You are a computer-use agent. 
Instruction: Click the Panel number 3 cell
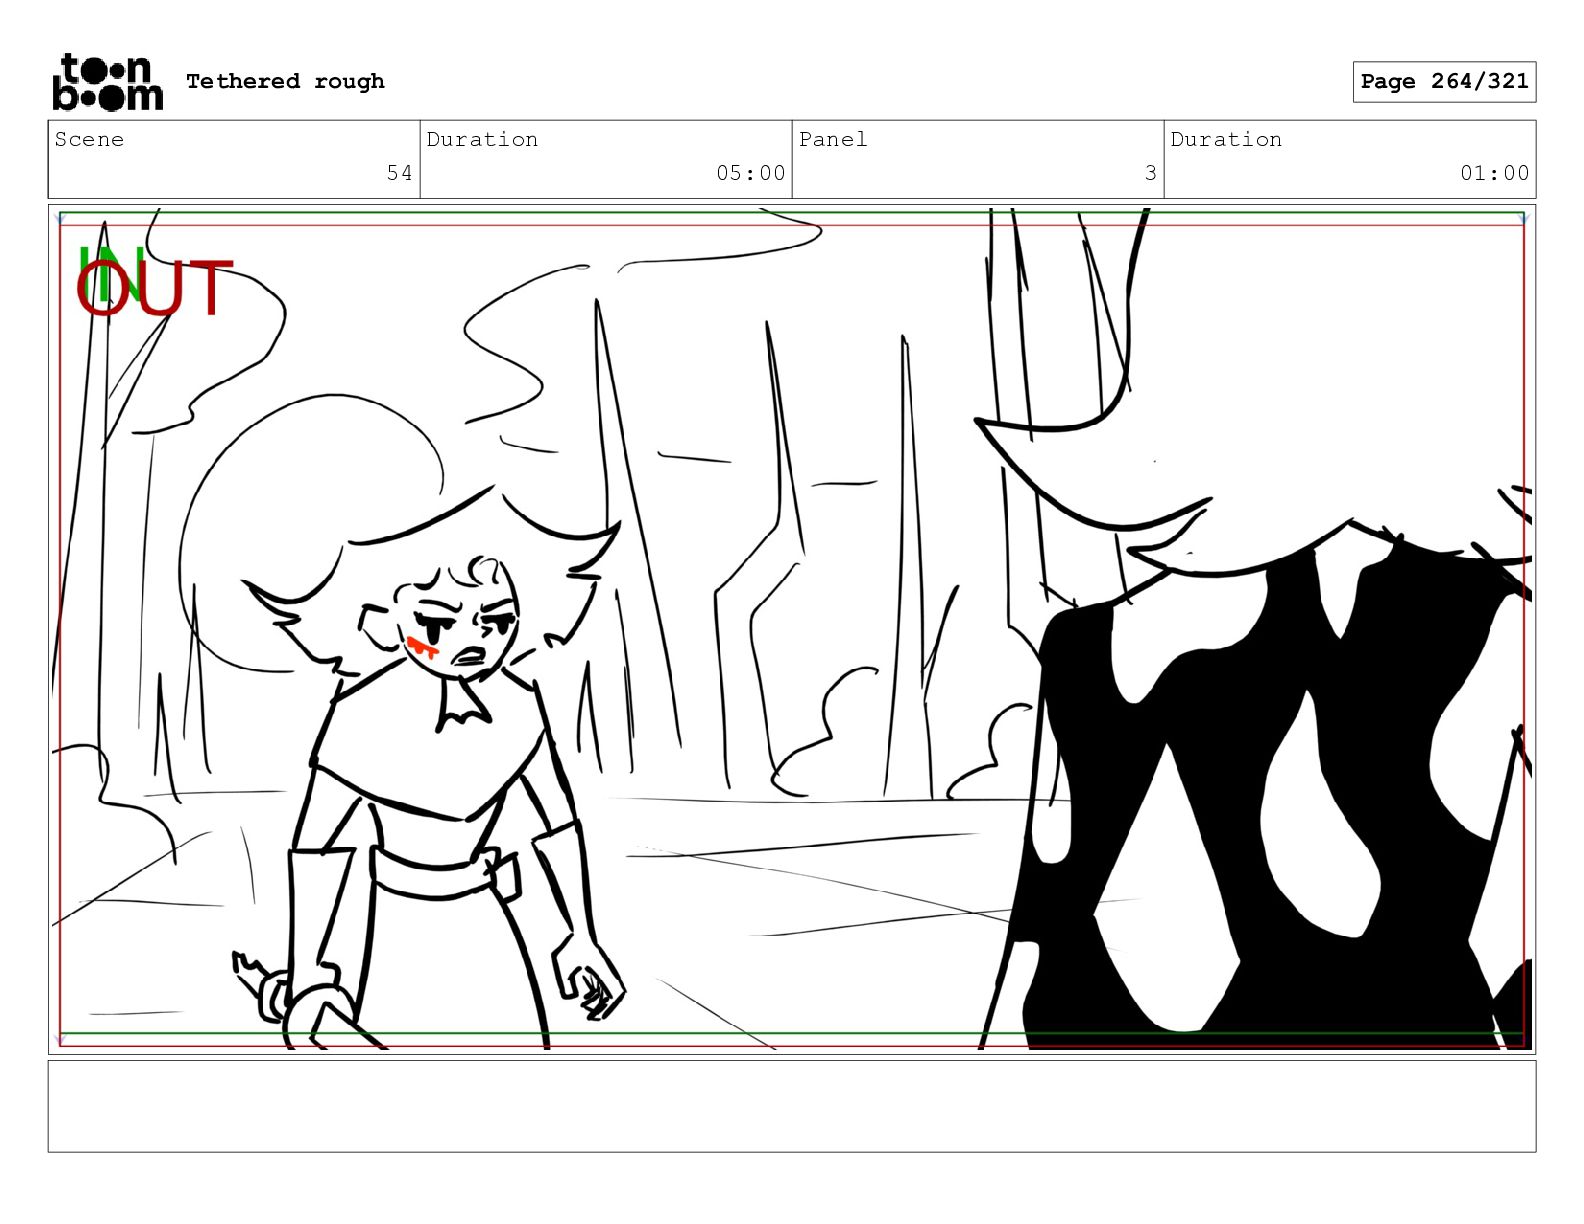pyautogui.click(x=978, y=159)
